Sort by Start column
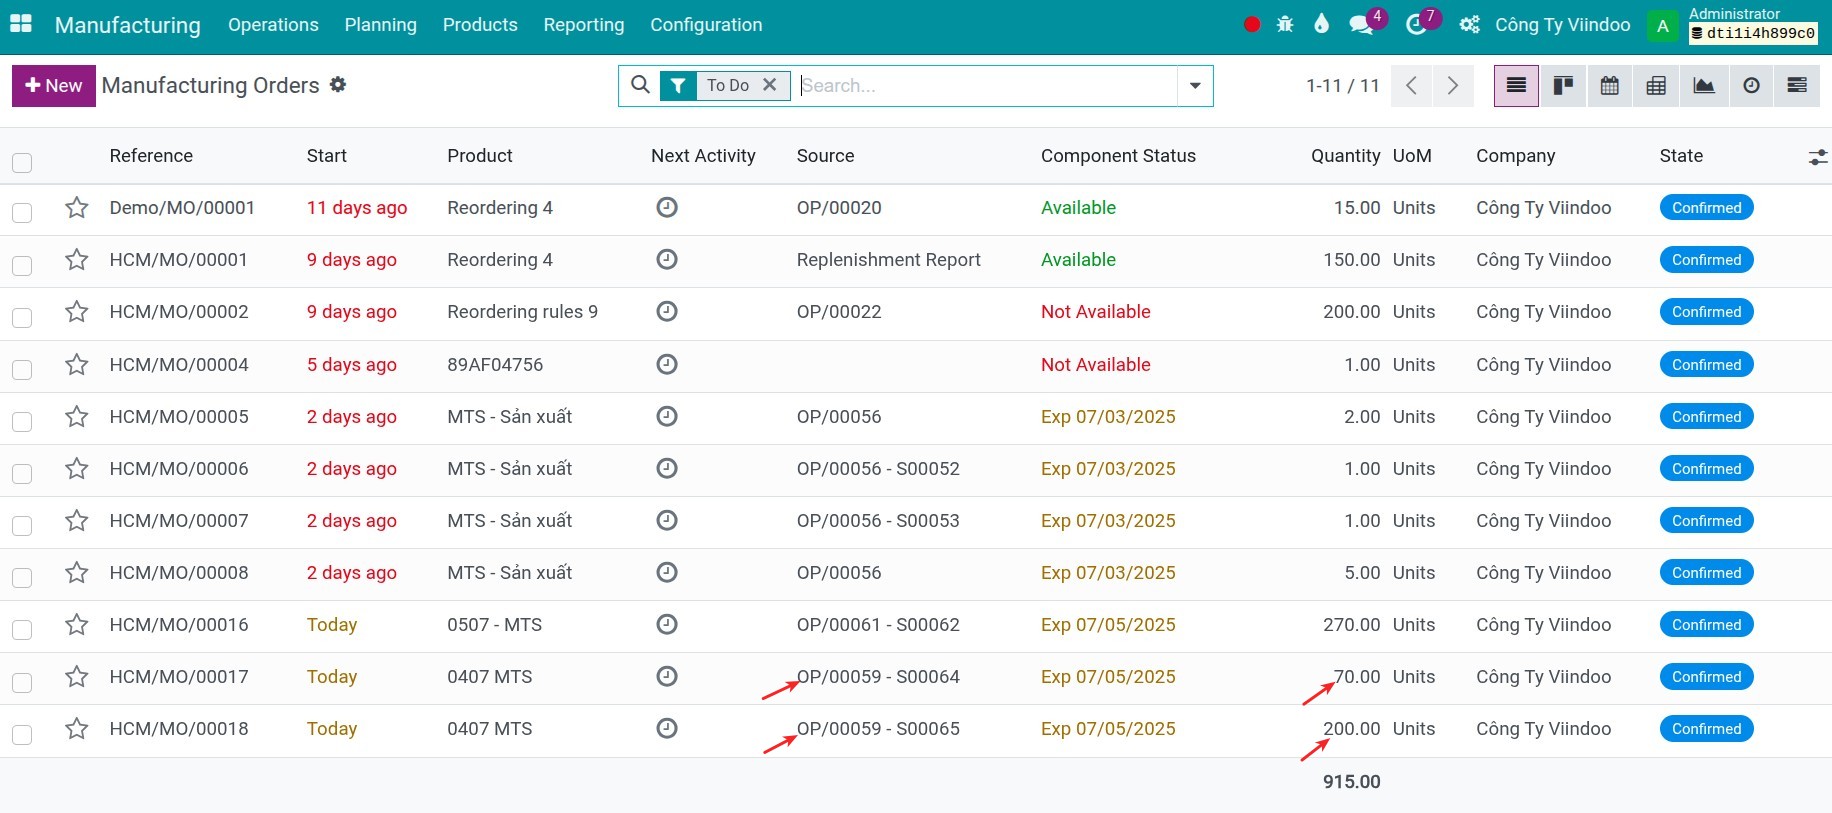 click(327, 156)
